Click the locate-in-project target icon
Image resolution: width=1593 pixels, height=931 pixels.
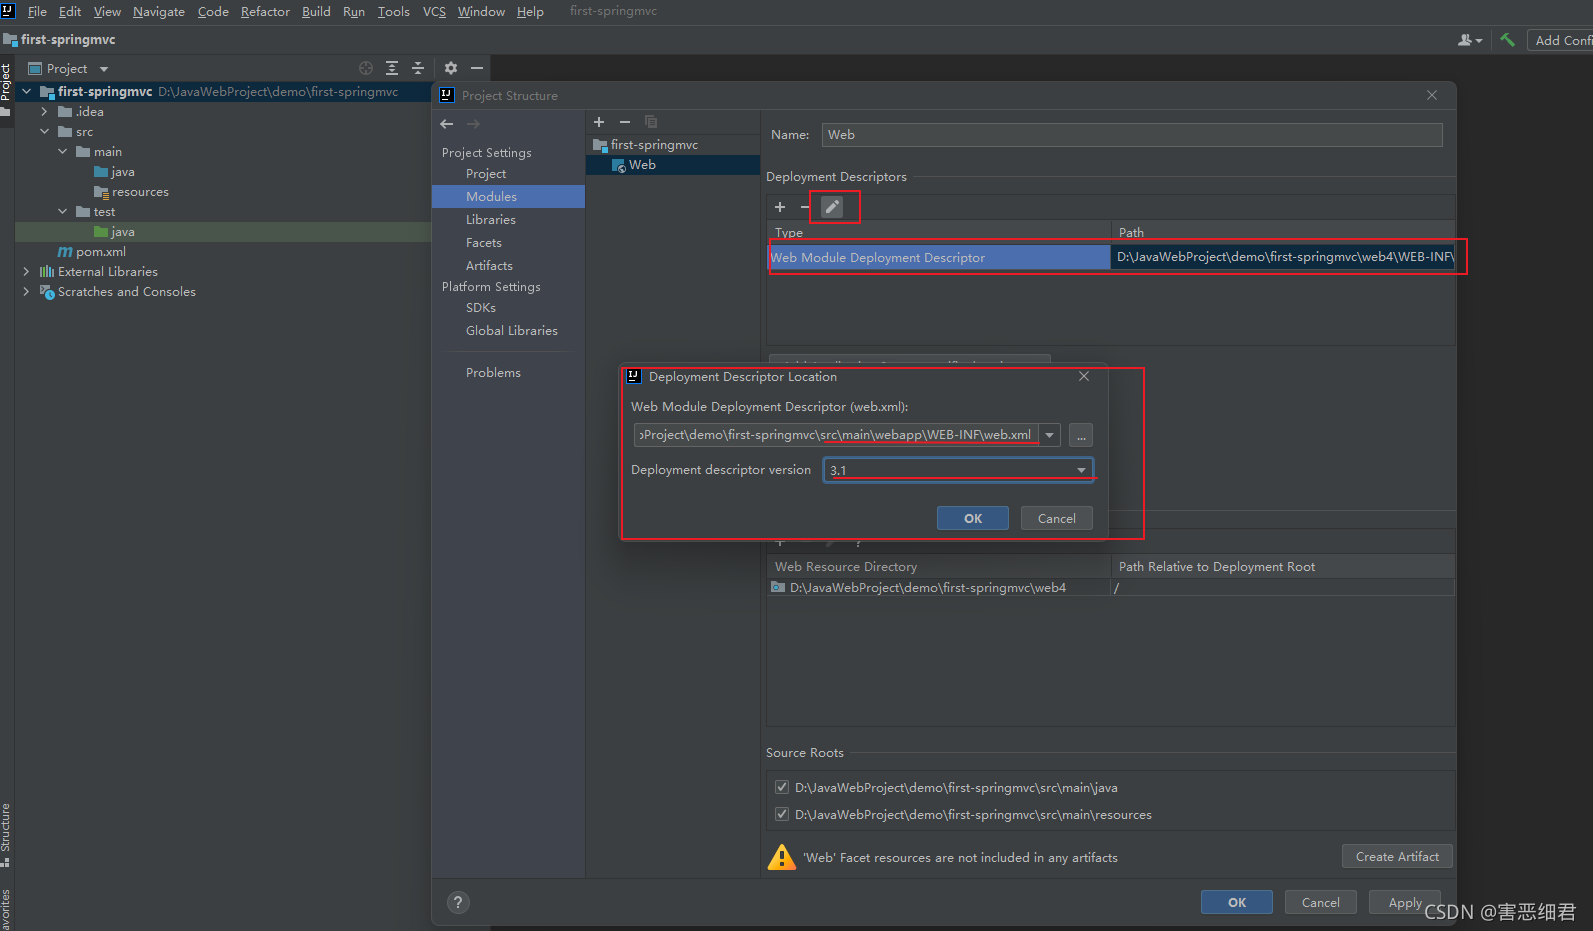click(x=366, y=68)
